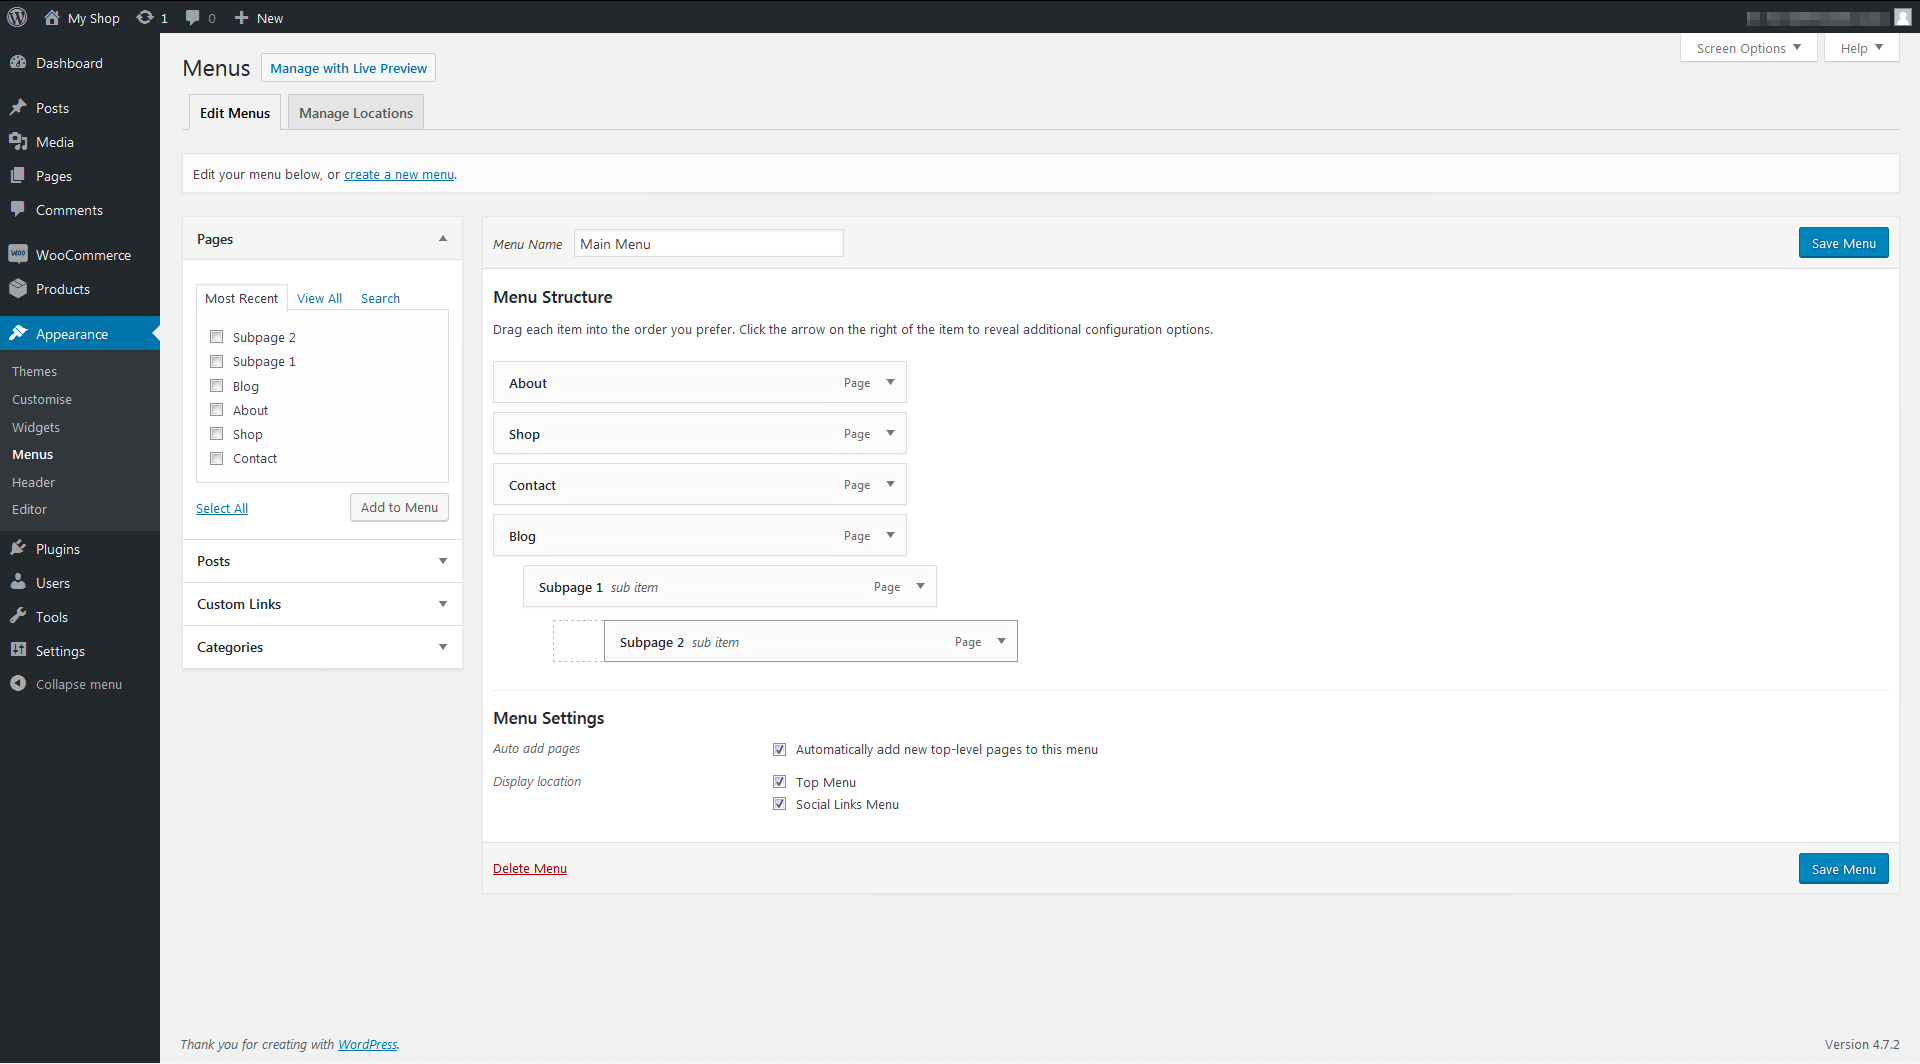This screenshot has height=1064, width=1920.
Task: Expand the Custom Links panel
Action: click(x=442, y=604)
